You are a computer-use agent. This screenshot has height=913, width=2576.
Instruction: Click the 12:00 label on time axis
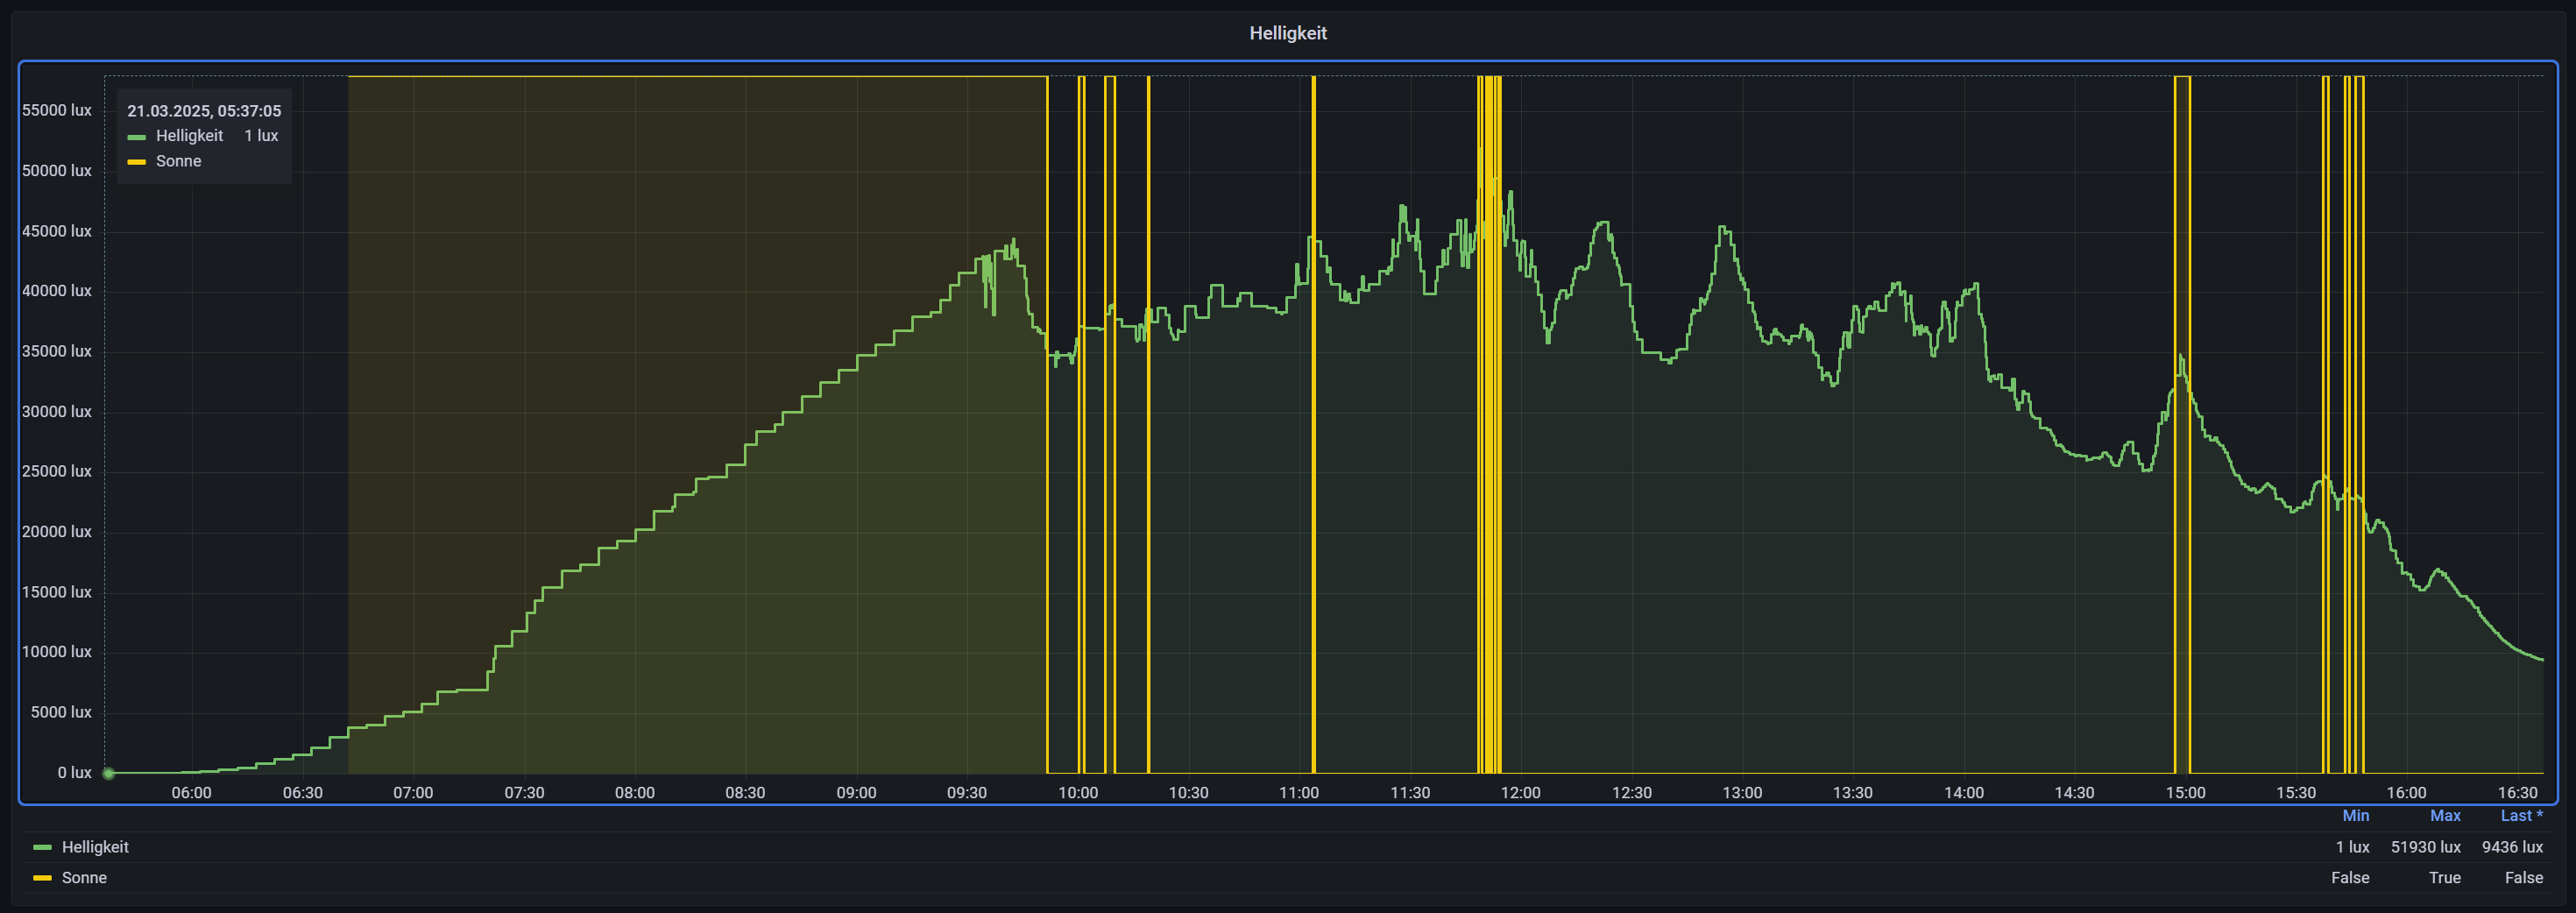(1520, 793)
